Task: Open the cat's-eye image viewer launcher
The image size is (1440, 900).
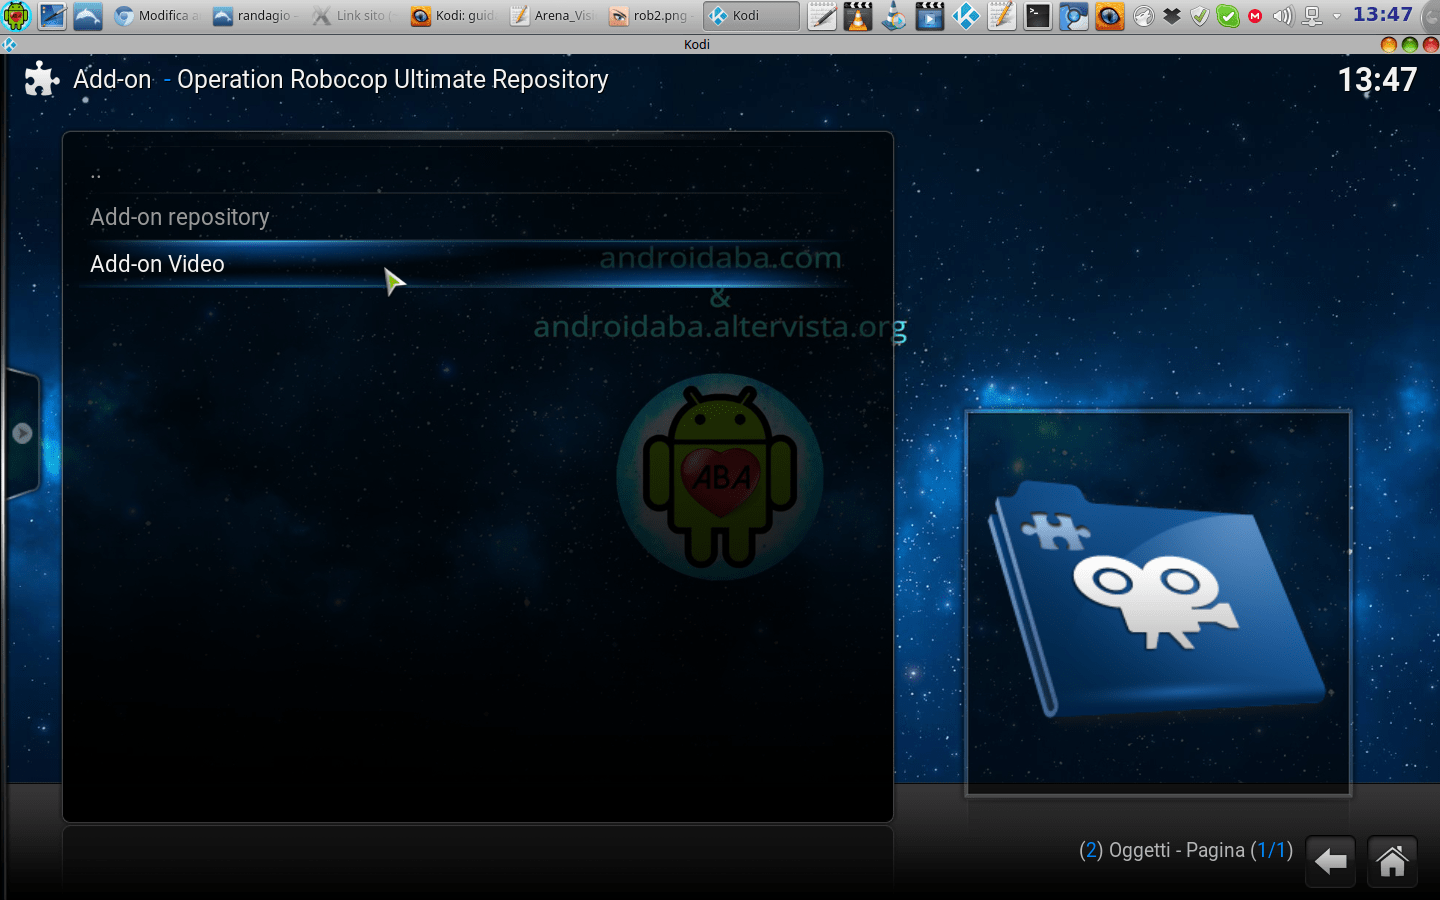Action: click(x=1110, y=16)
